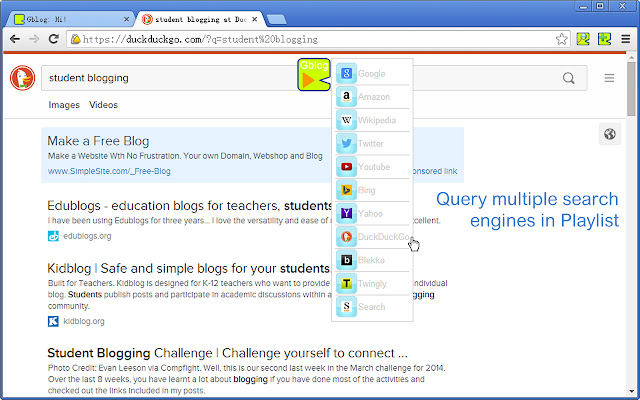Click the globe region icon
Screen dimensions: 640x400
[610, 134]
